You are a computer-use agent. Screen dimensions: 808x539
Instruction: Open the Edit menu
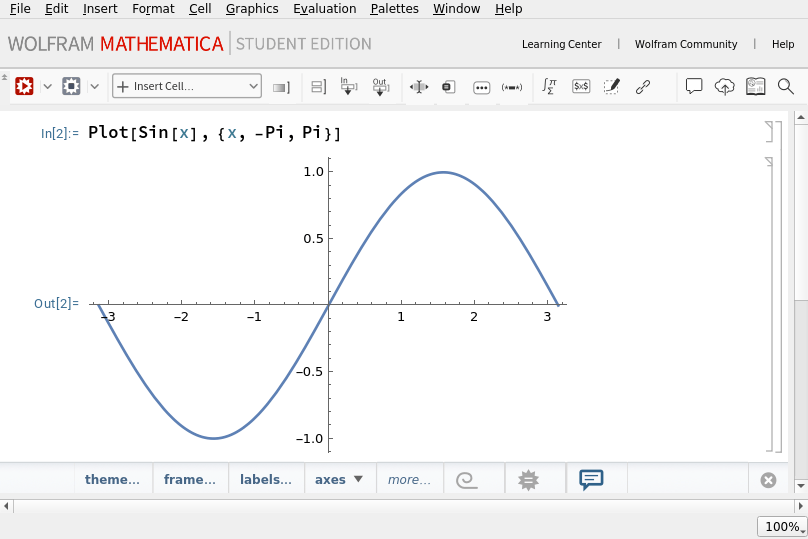coord(56,9)
